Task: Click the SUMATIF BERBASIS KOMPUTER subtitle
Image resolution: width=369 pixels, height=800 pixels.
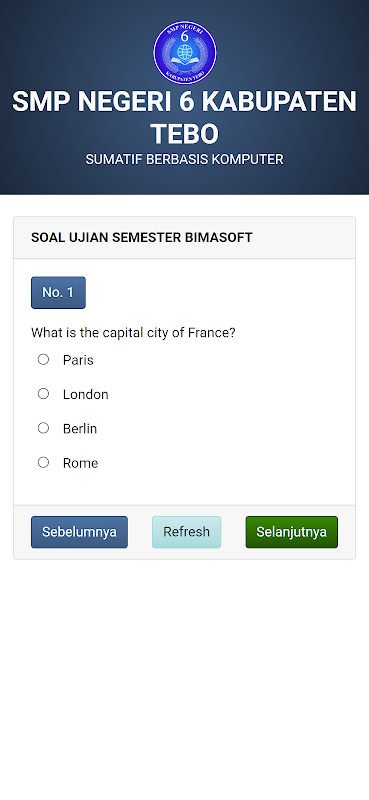Action: click(184, 159)
